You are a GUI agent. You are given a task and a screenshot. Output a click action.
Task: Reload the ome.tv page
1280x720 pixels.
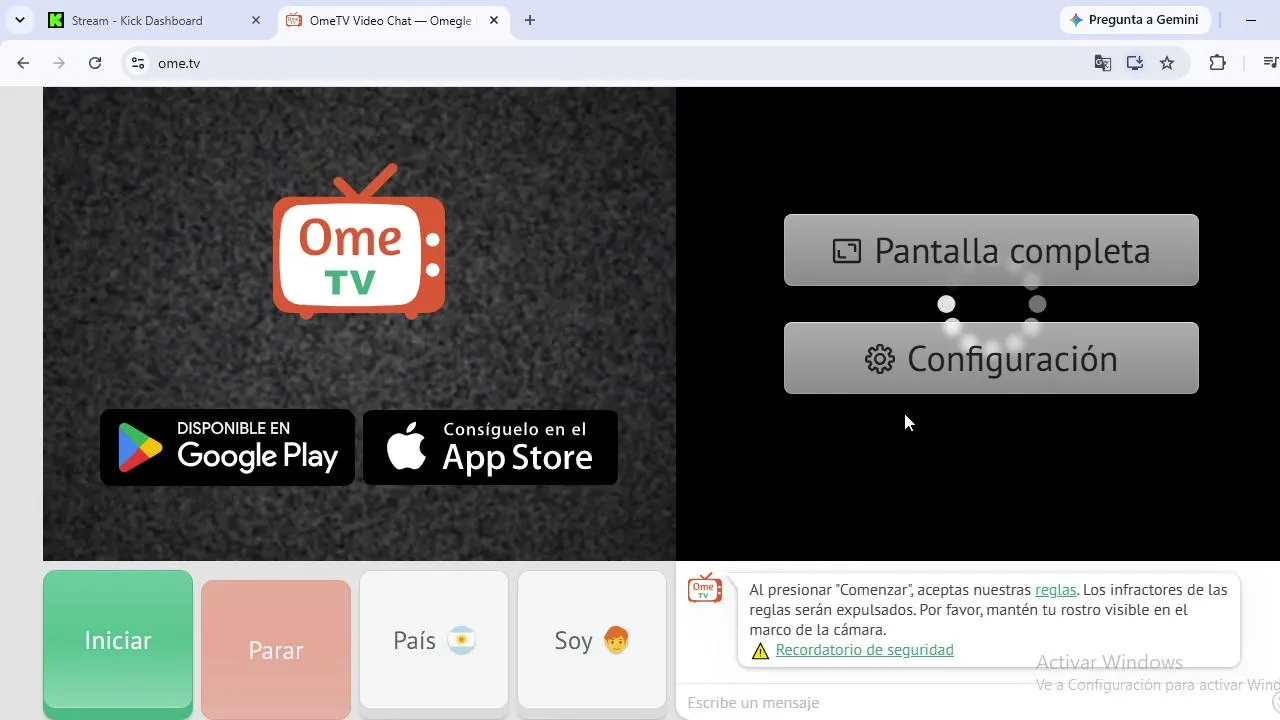click(x=95, y=63)
